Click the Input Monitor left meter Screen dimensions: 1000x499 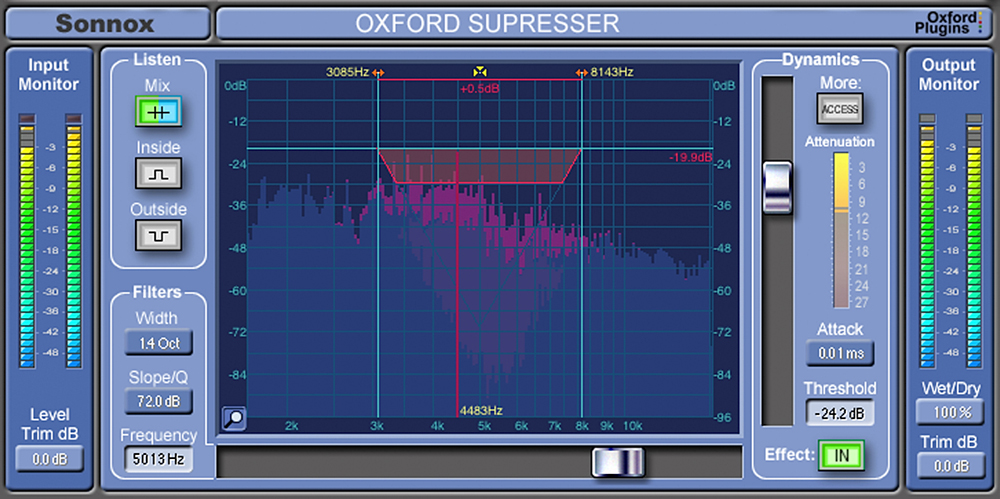click(x=27, y=241)
